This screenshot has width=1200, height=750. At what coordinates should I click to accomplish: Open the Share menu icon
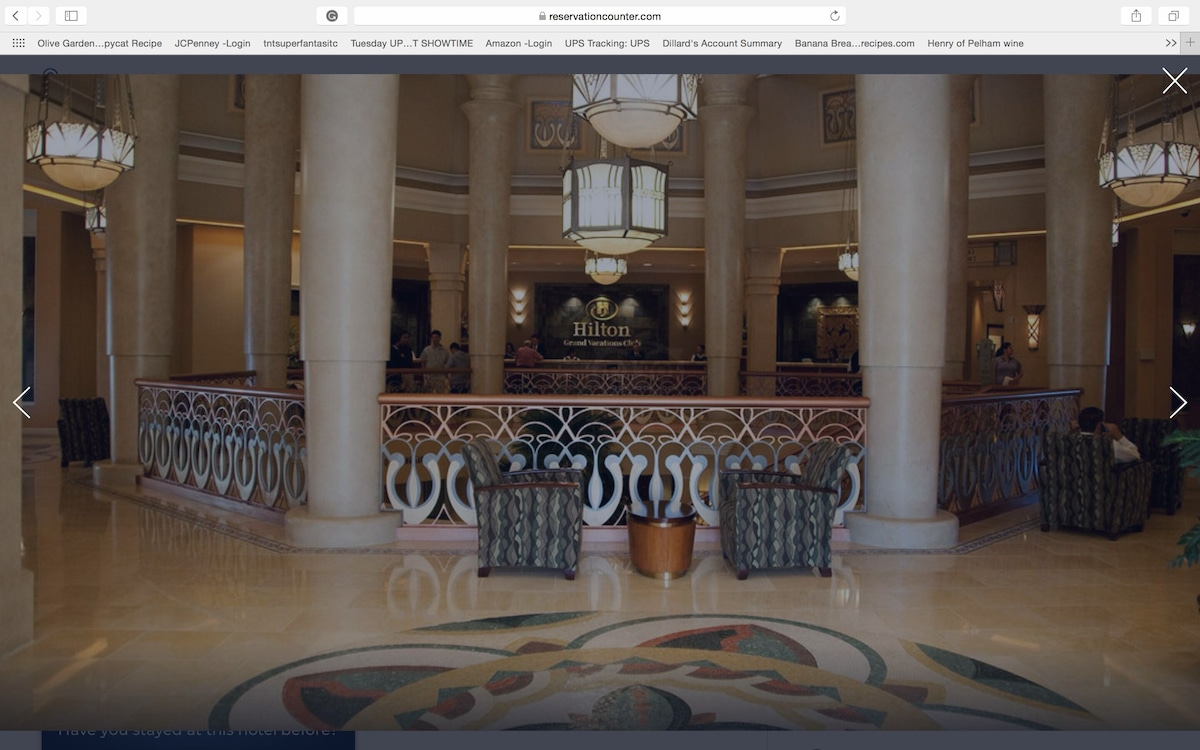click(x=1136, y=16)
